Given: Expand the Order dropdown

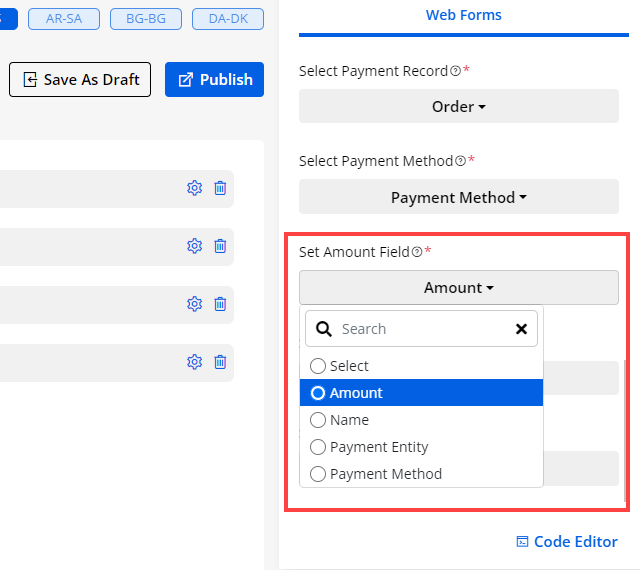Looking at the screenshot, I should (x=458, y=106).
